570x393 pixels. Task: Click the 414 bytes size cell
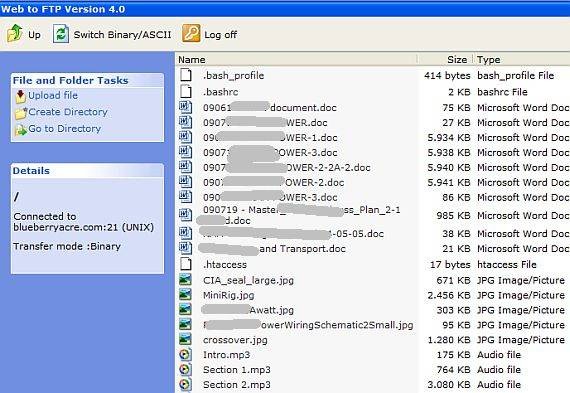click(447, 76)
